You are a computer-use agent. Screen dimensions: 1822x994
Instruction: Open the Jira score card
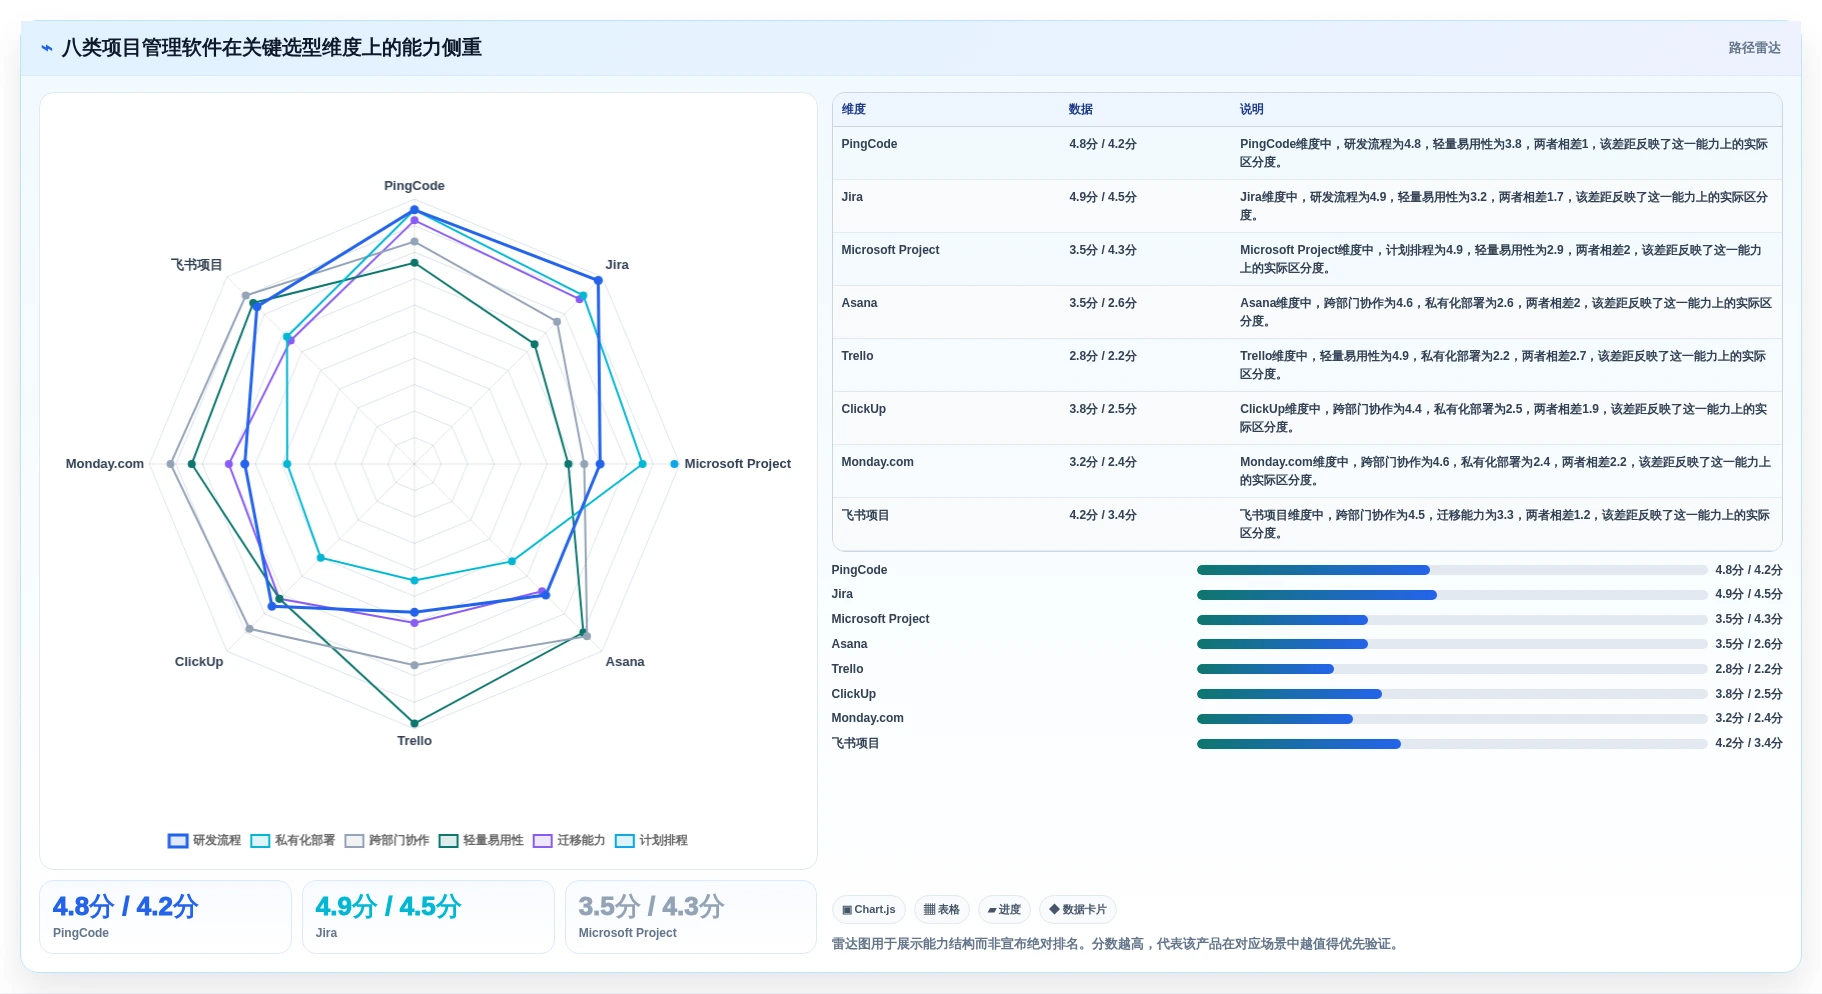coord(428,917)
